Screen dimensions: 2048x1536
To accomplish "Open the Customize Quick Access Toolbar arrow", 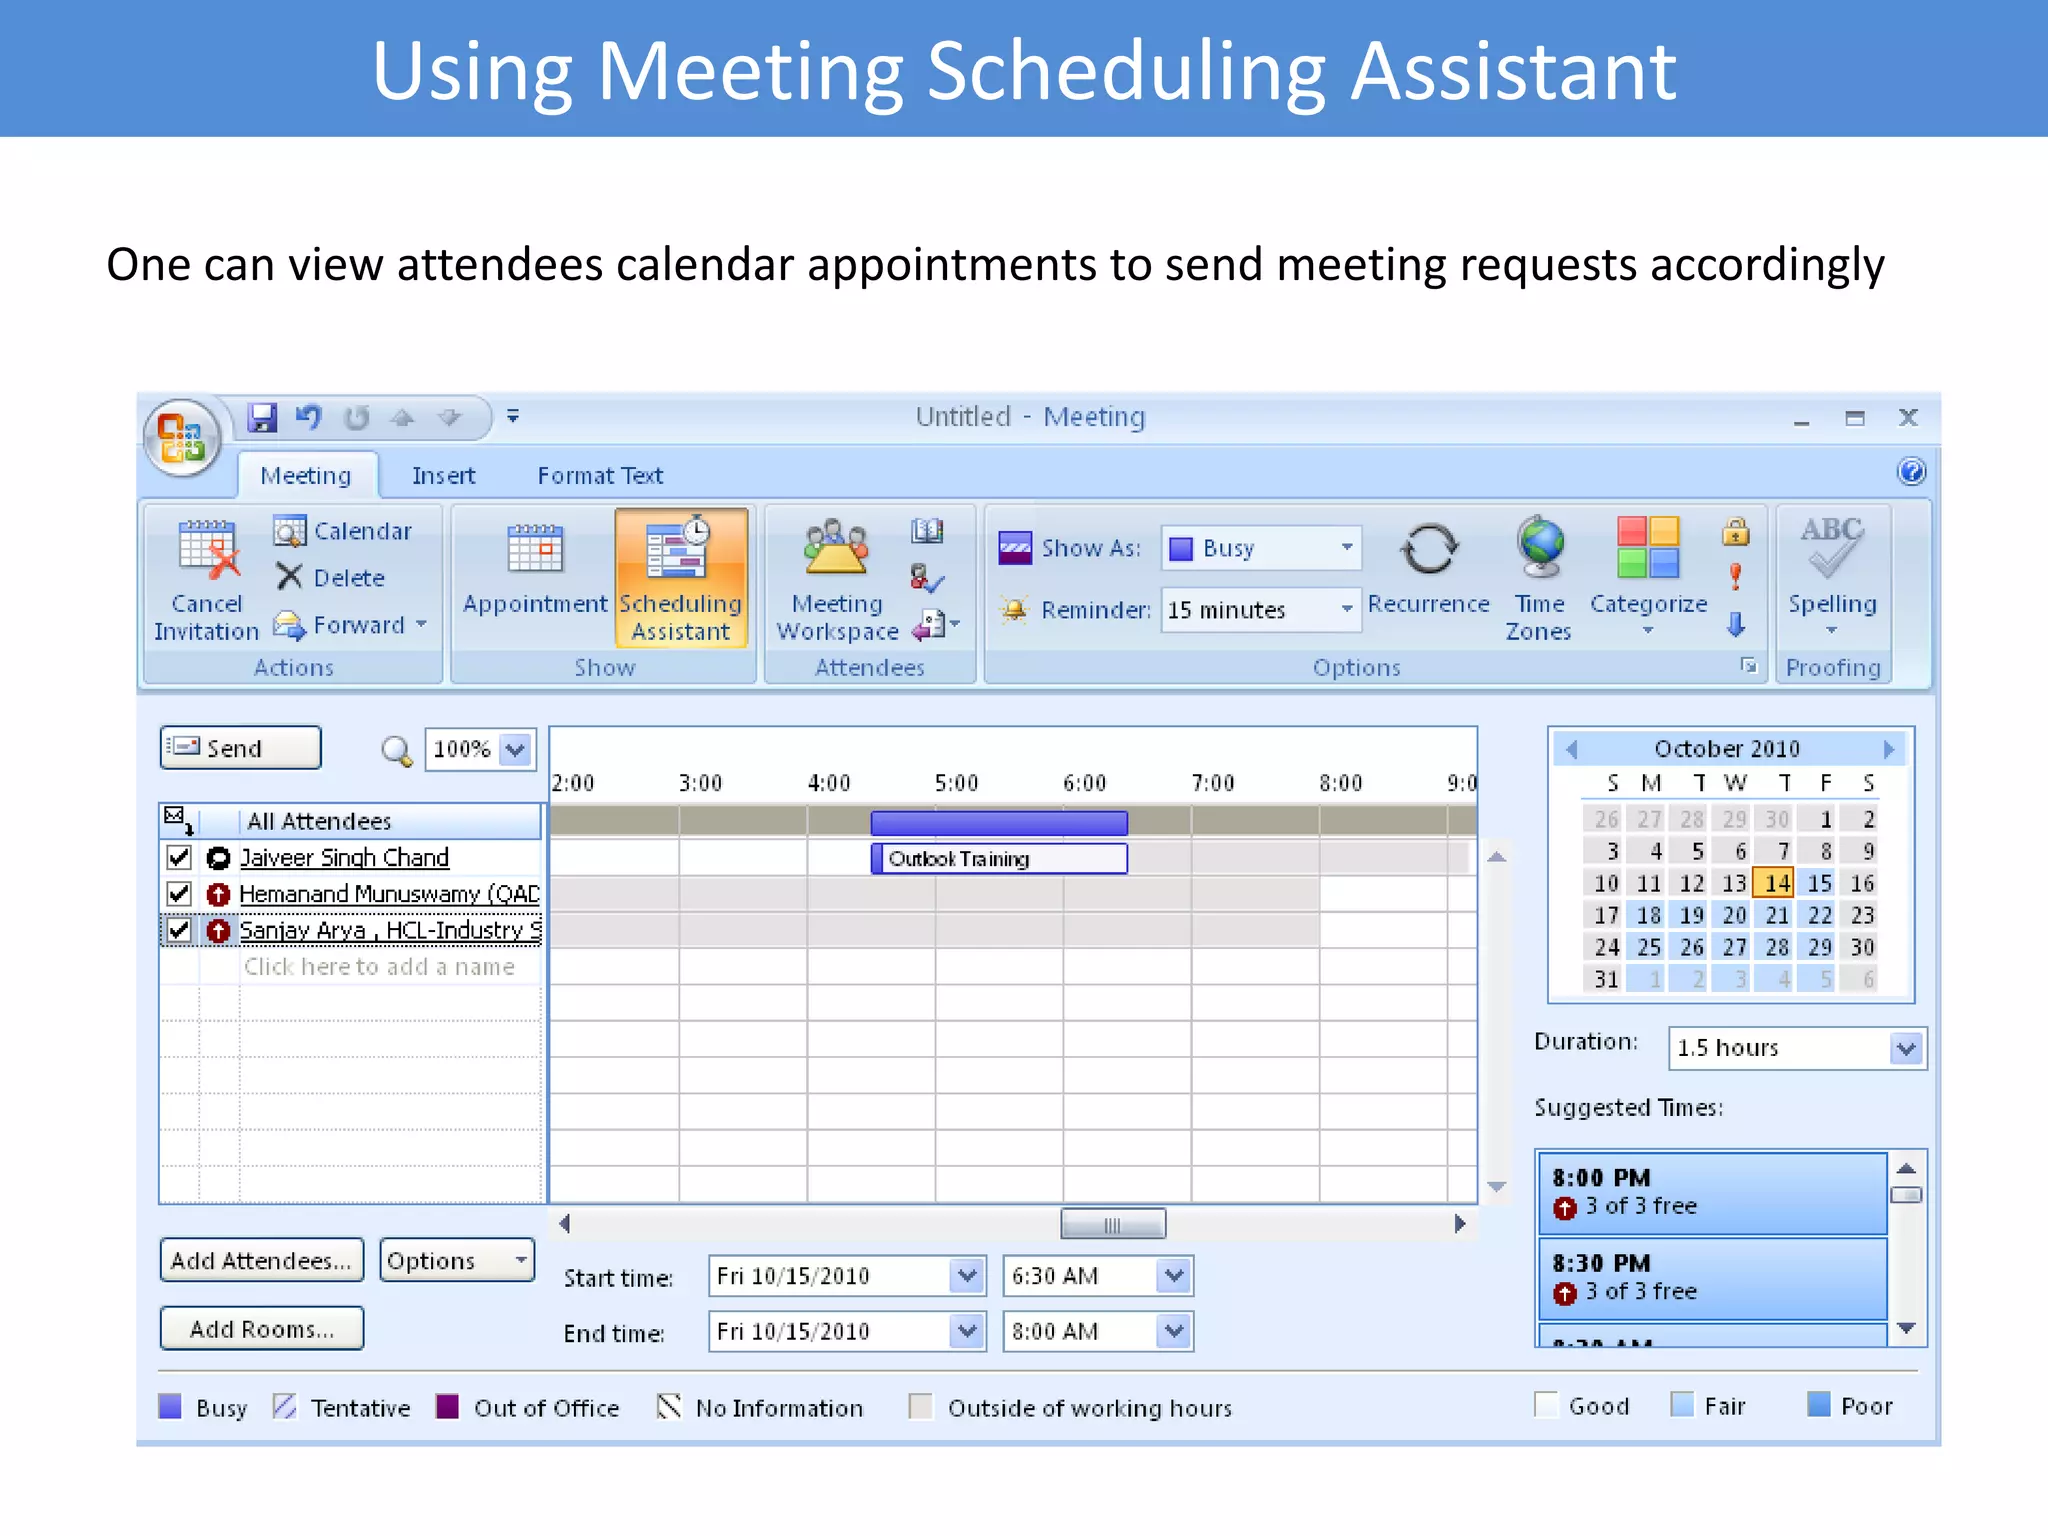I will (513, 416).
